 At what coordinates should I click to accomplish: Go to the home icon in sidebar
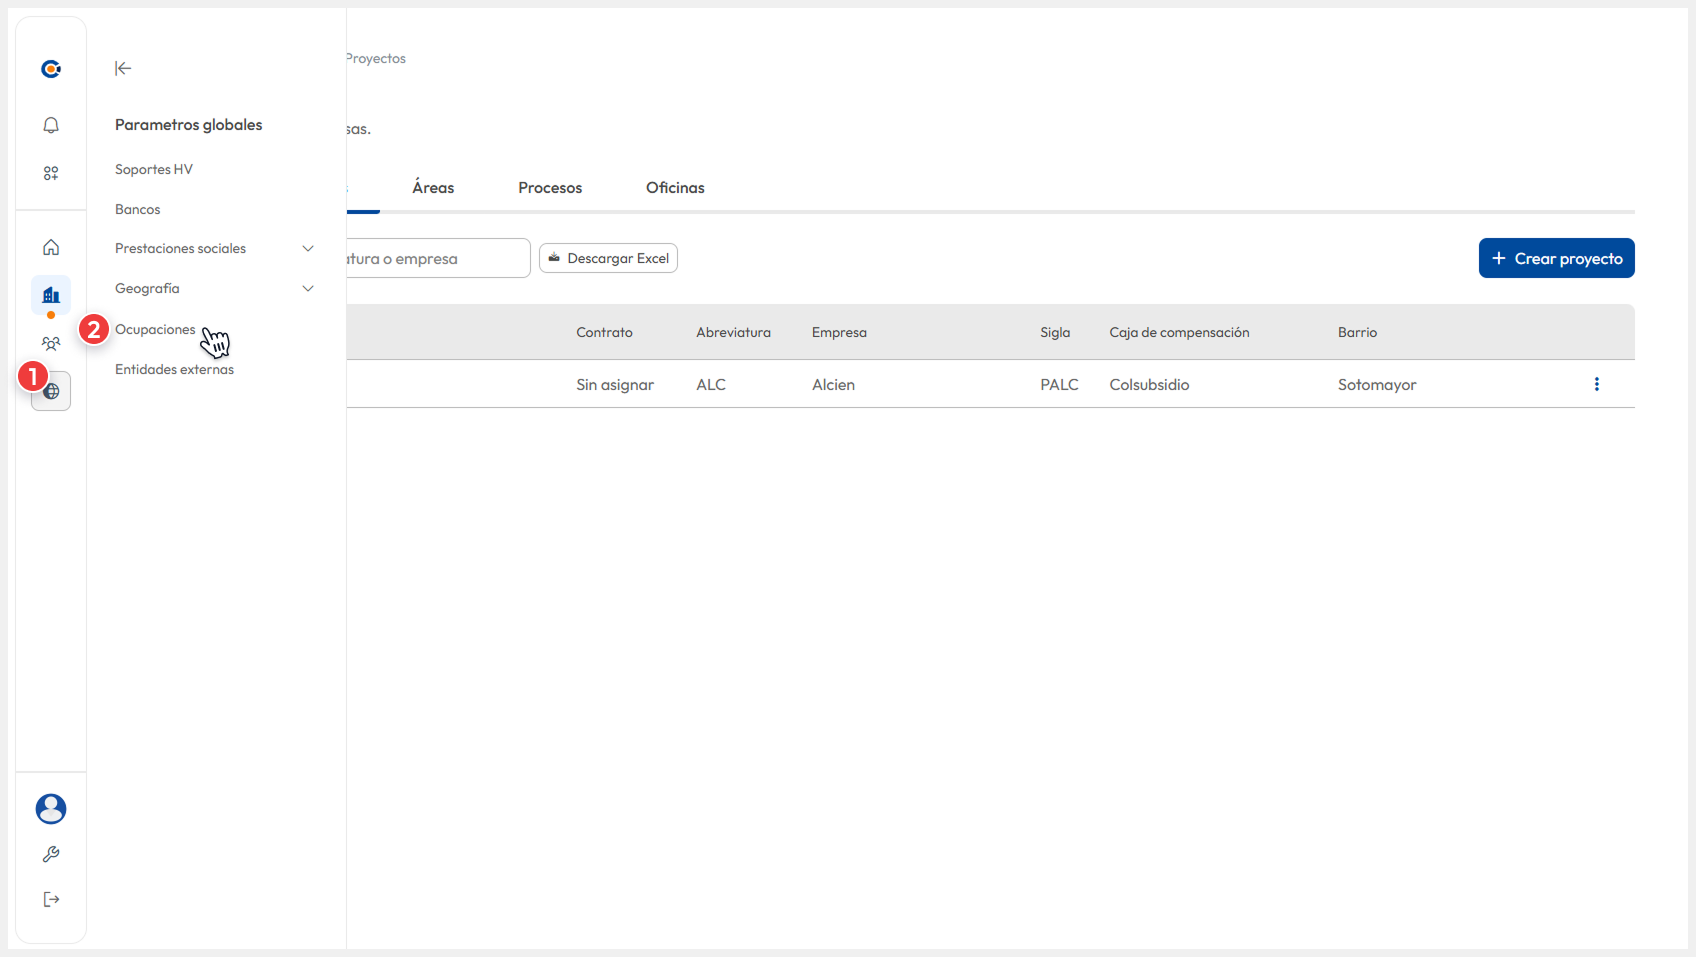[x=51, y=247]
